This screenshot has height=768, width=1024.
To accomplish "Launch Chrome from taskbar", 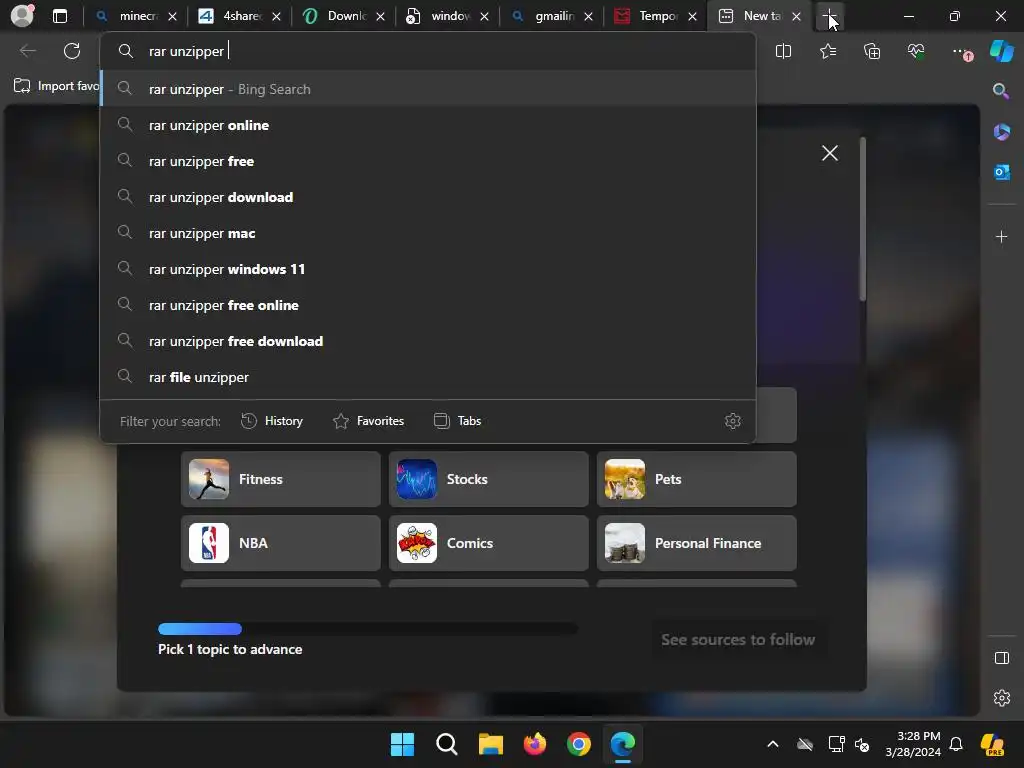I will tap(579, 744).
